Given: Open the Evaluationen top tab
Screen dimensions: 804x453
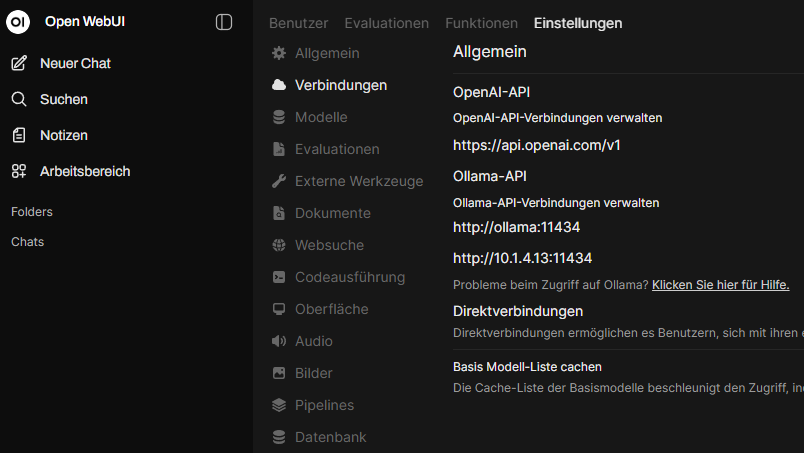Looking at the screenshot, I should point(386,23).
